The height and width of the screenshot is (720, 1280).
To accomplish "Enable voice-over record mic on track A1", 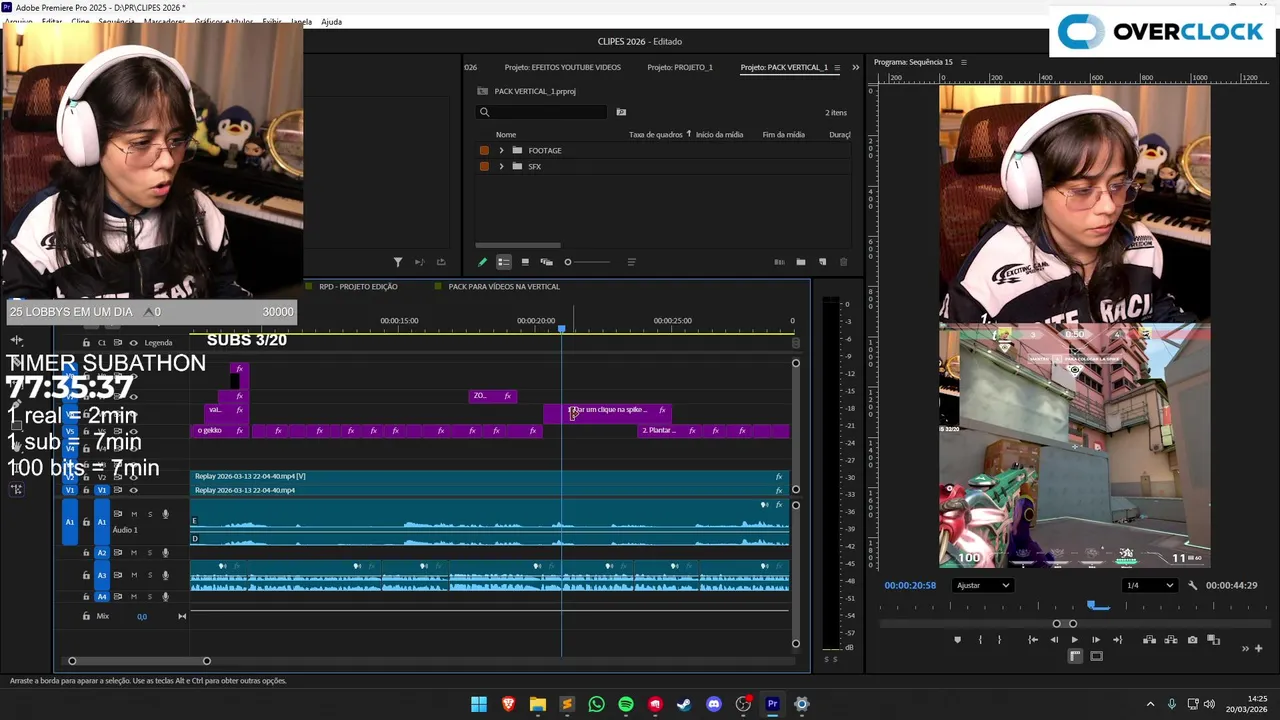I will [165, 514].
